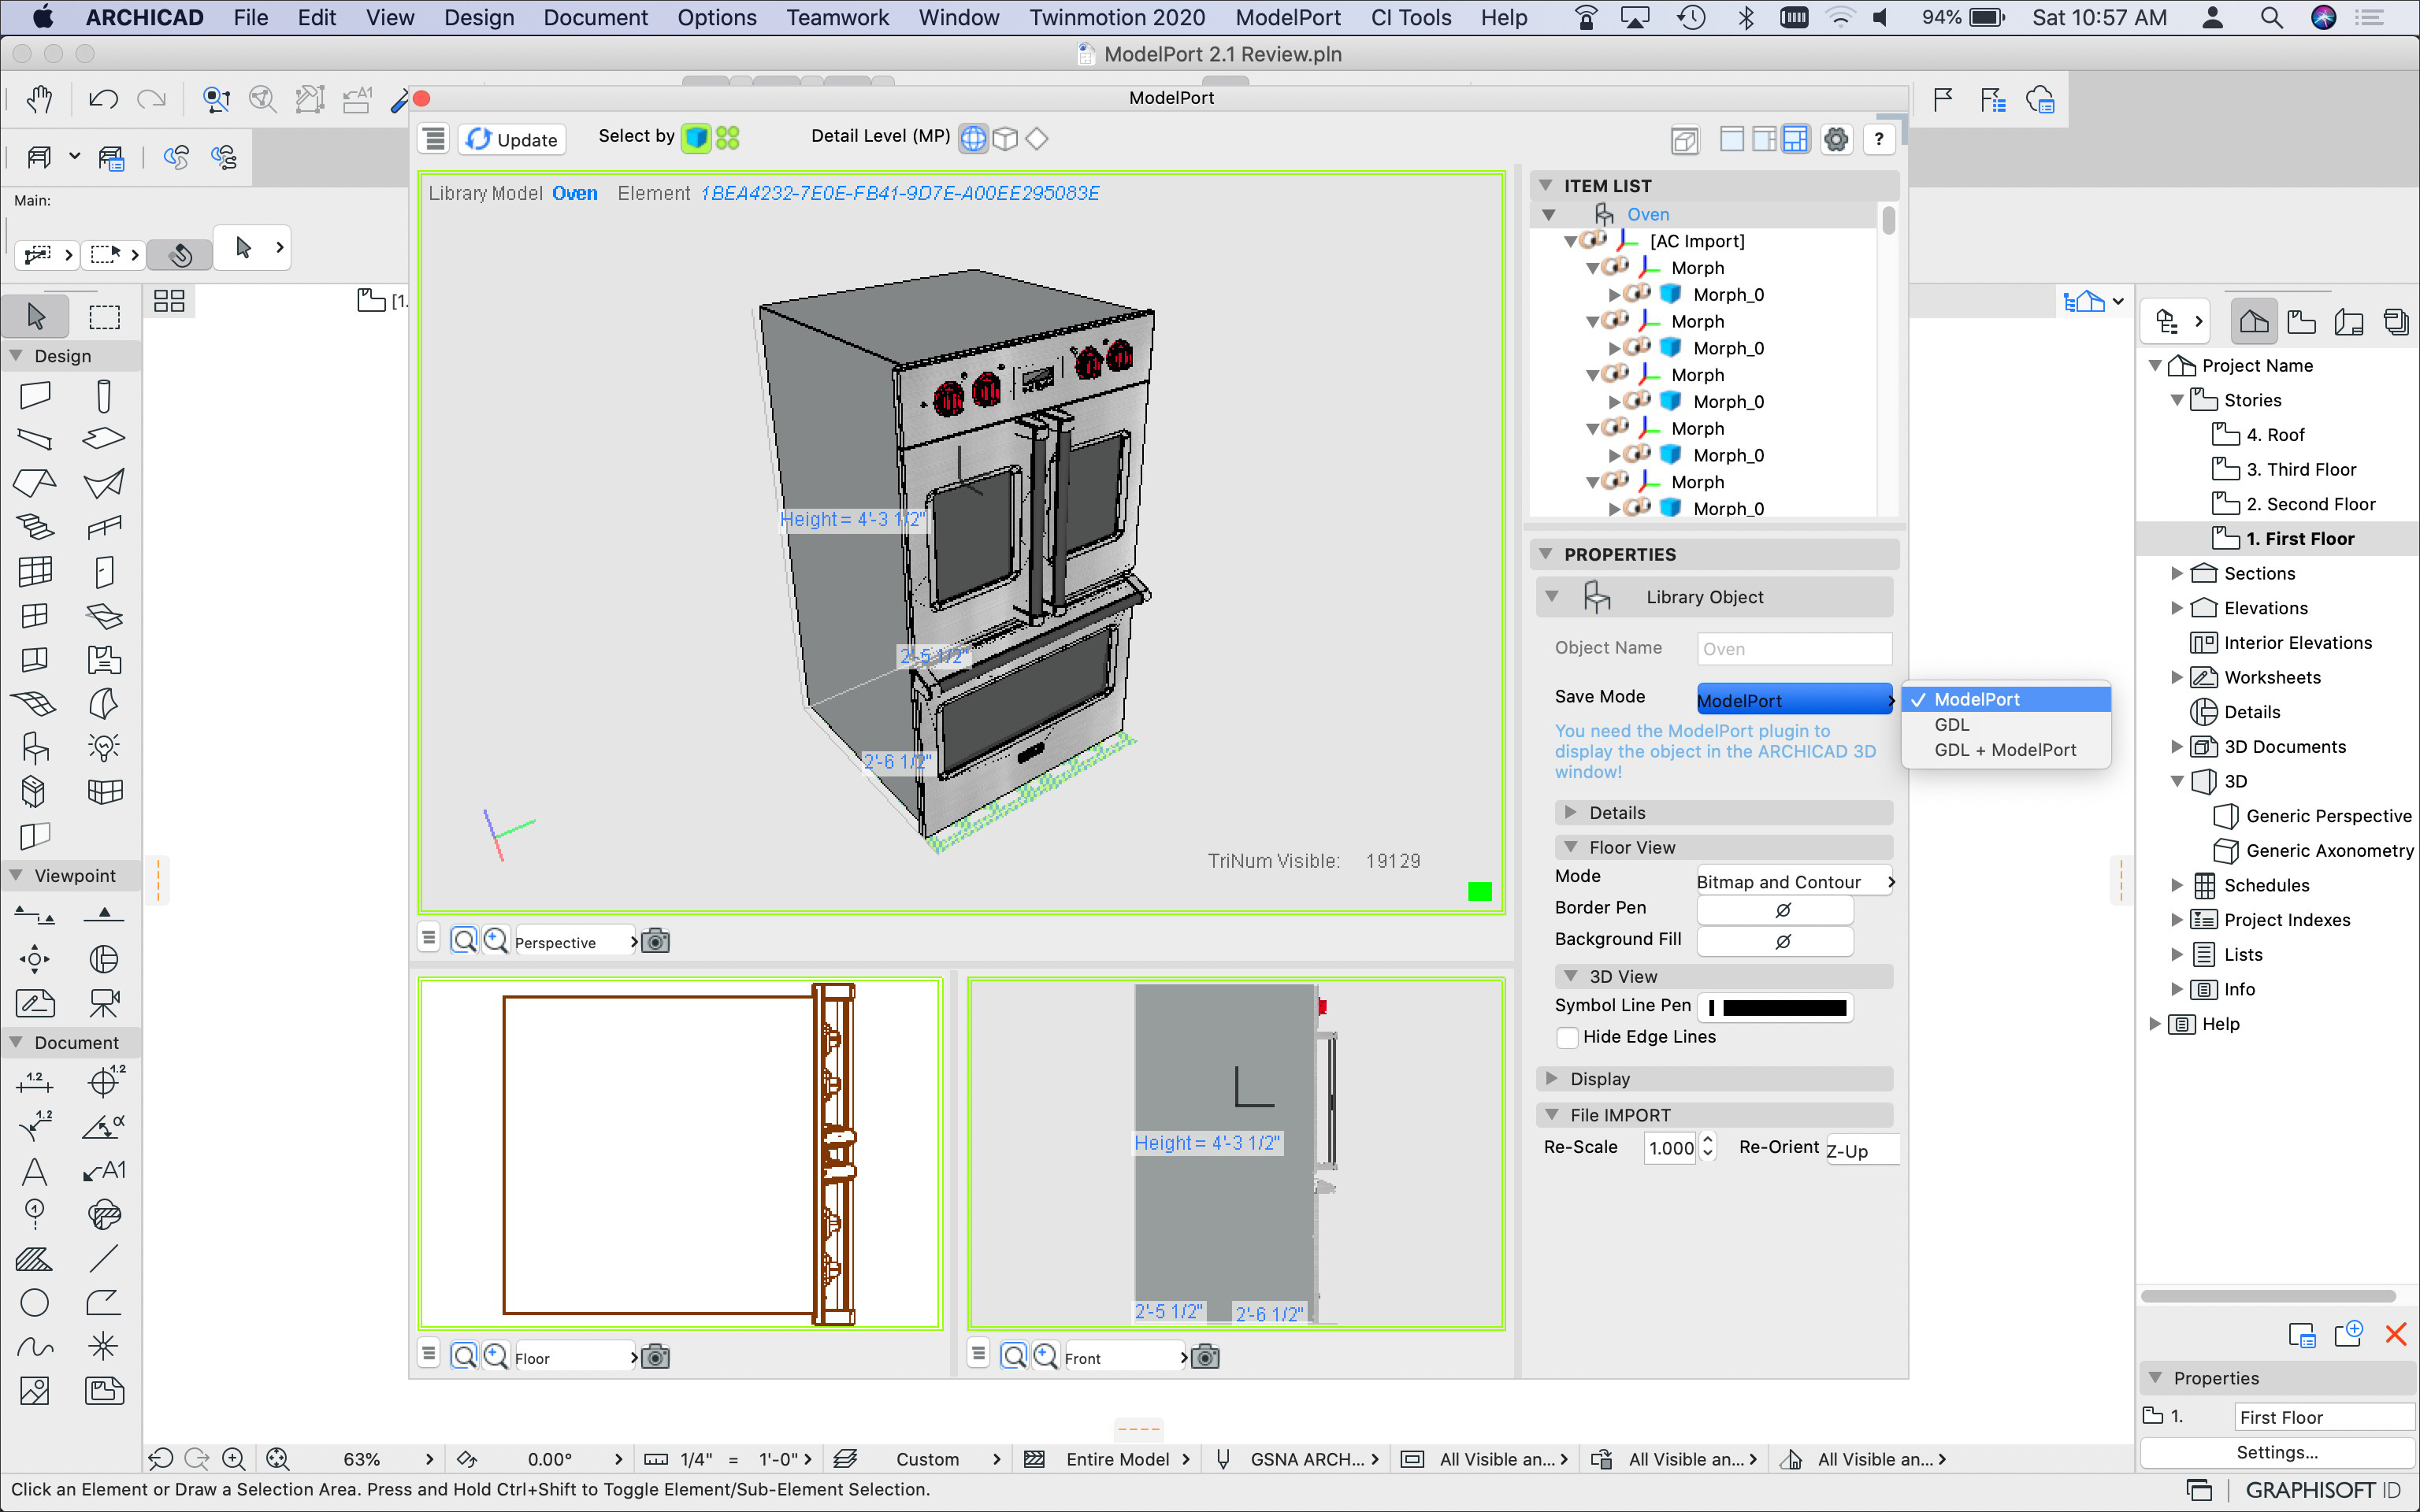2420x1512 pixels.
Task: Open the Save Mode dropdown
Action: coord(1795,700)
